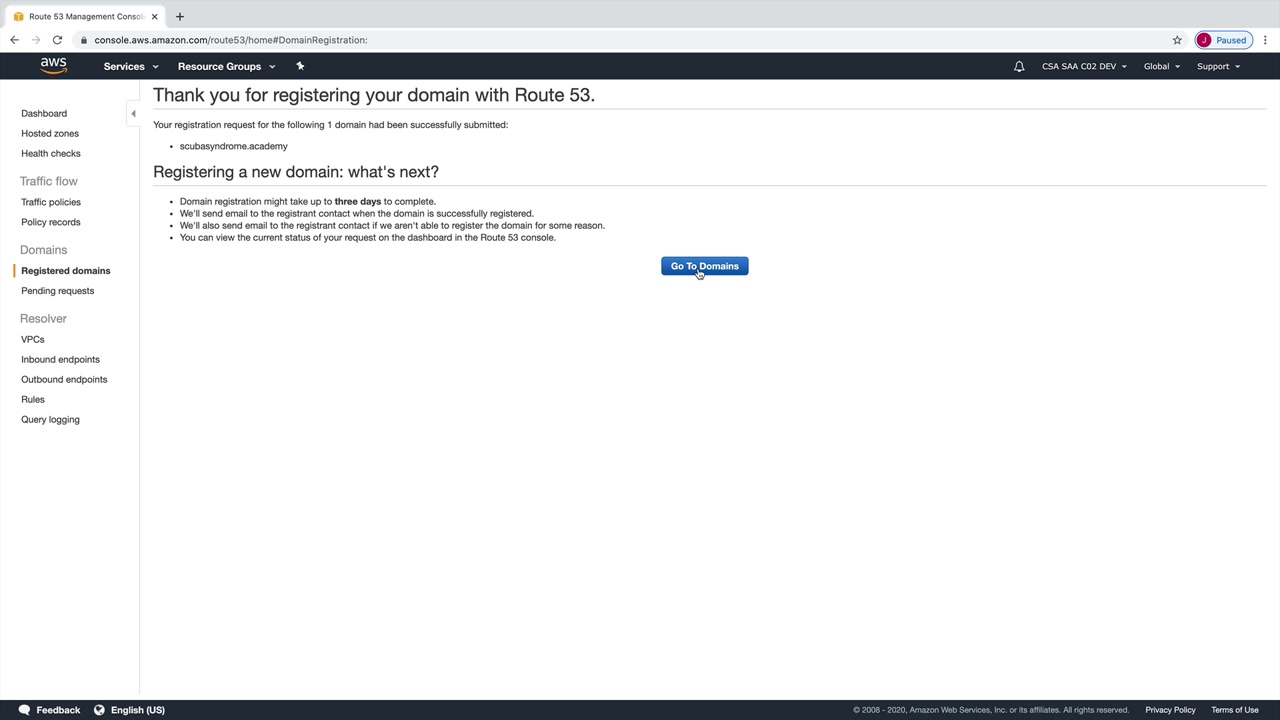Click the Feedback link in footer

58,710
